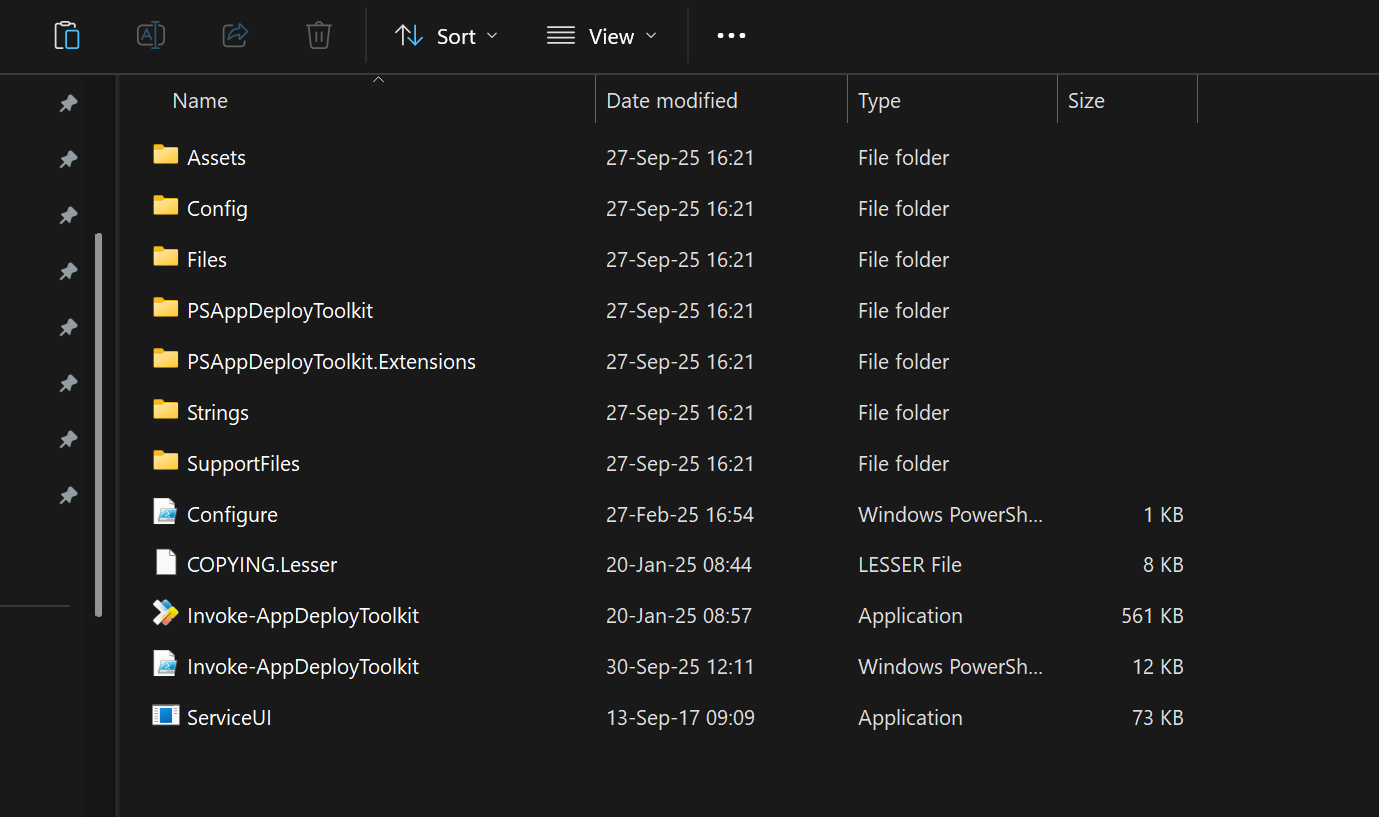This screenshot has width=1379, height=817.
Task: Open the View dropdown menu
Action: tap(602, 36)
